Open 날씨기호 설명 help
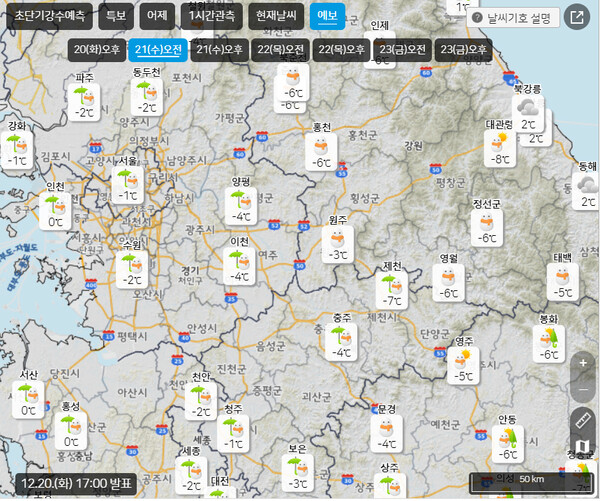Screen dimensions: 600x501 point(513,18)
